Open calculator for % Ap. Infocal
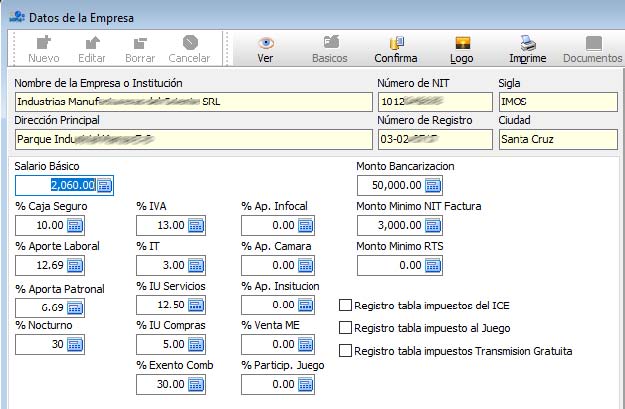 [305, 226]
